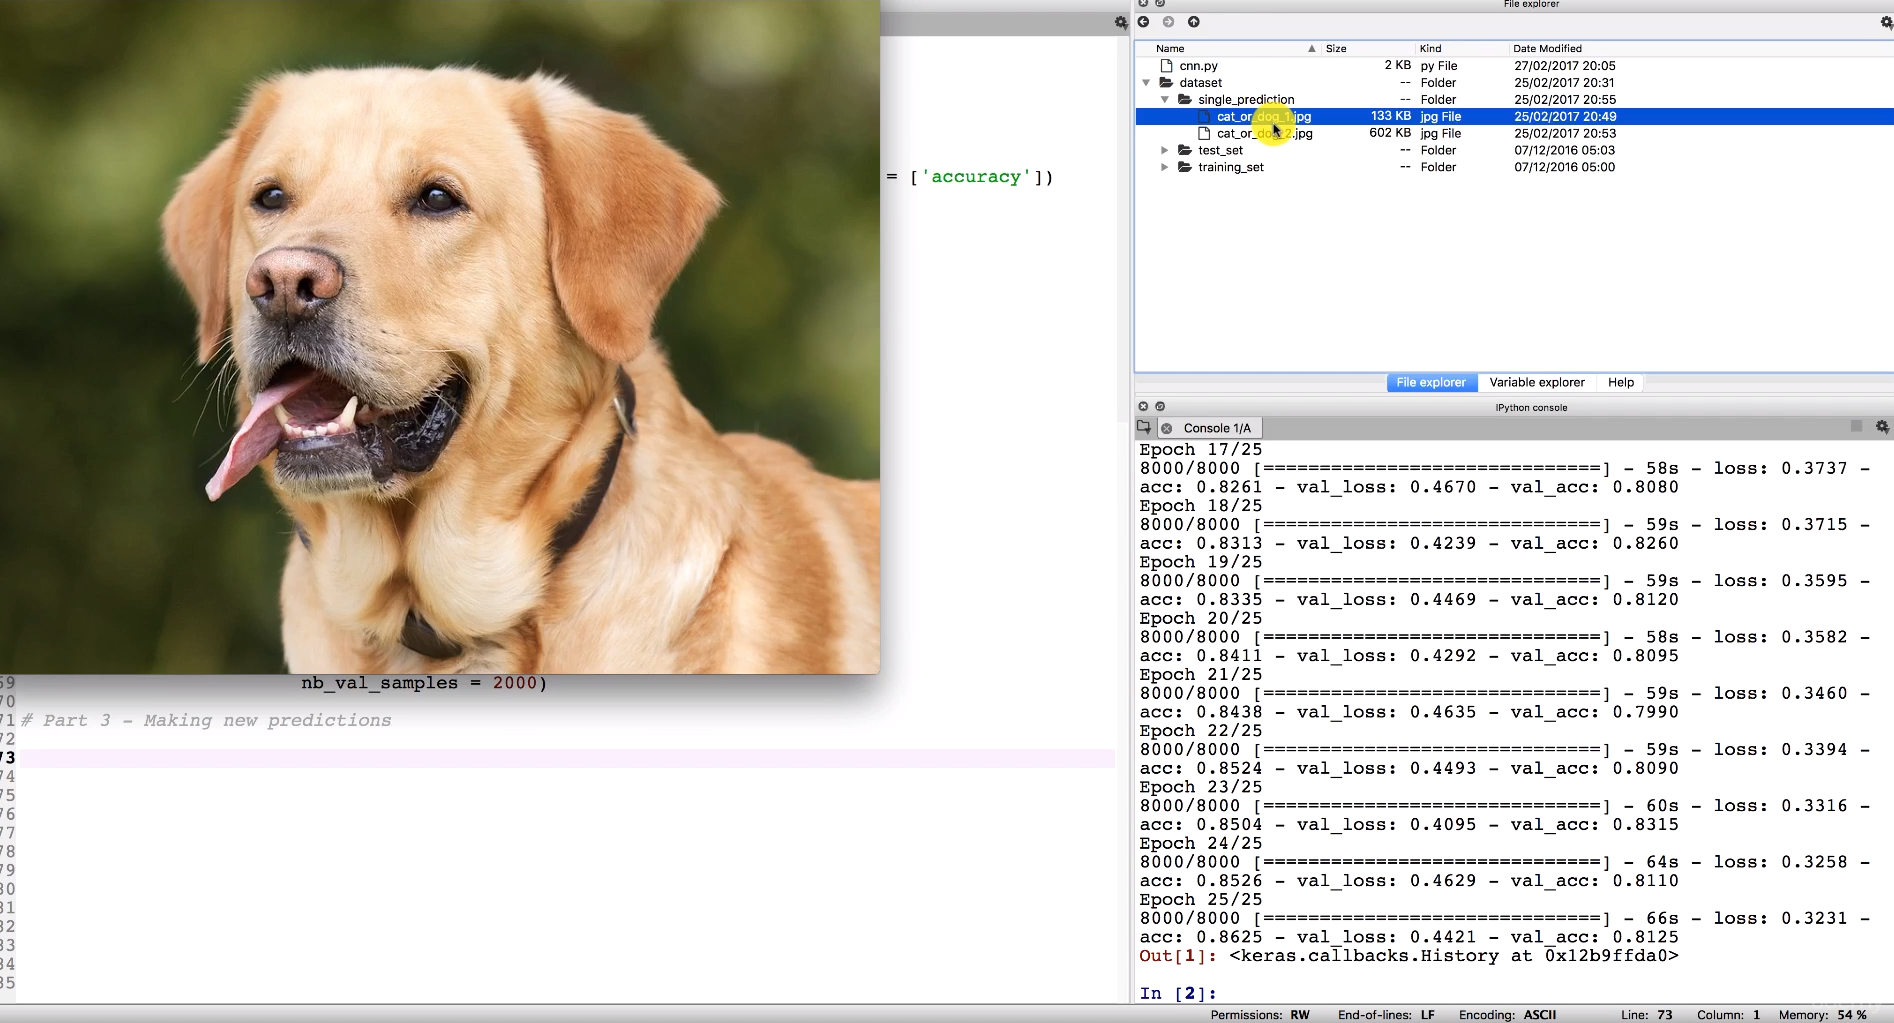Screen dimensions: 1894x1023
Task: Collapse the dataset folder
Action: 1146,83
